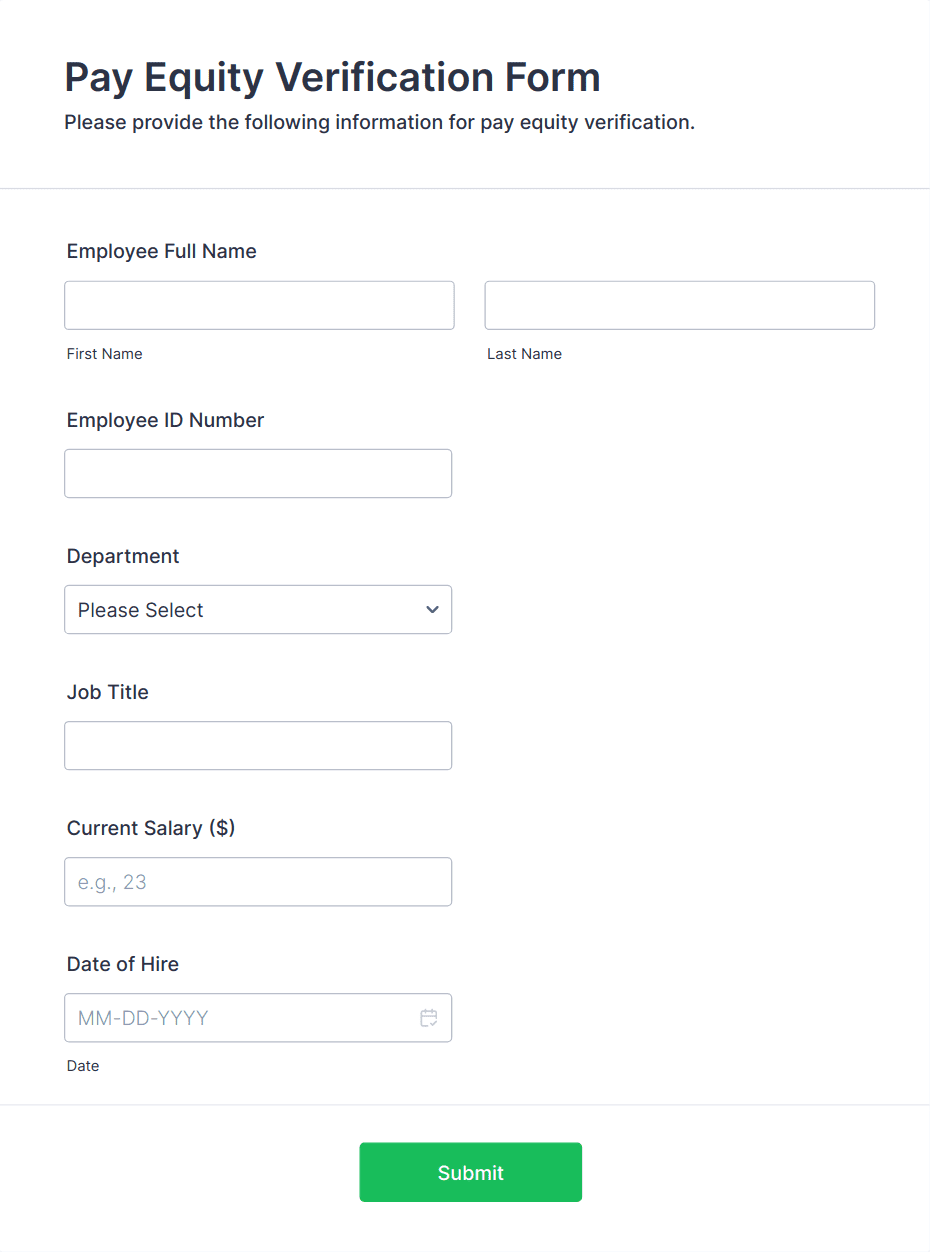Click the Department dropdown chevron arrow
930x1252 pixels.
point(432,610)
